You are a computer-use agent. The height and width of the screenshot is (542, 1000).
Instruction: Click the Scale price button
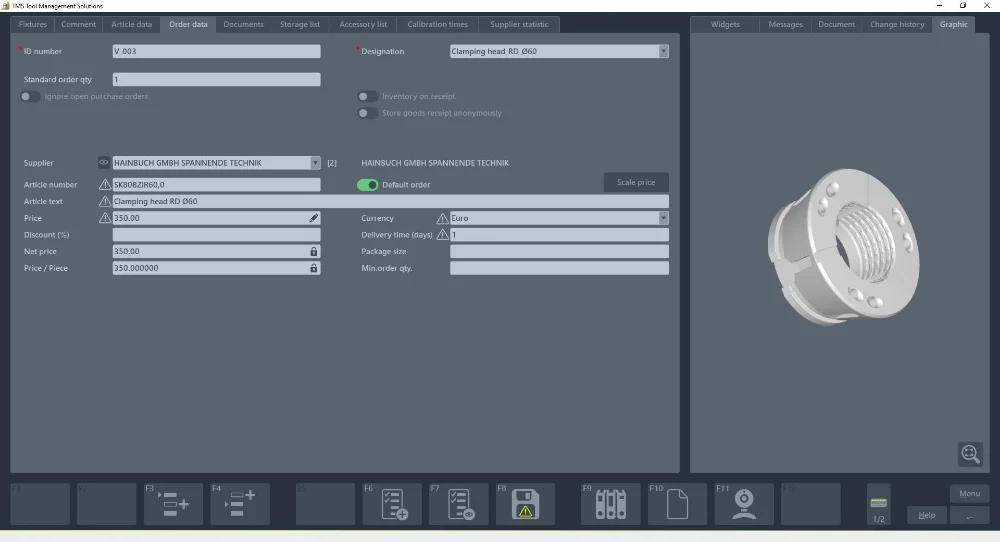636,182
